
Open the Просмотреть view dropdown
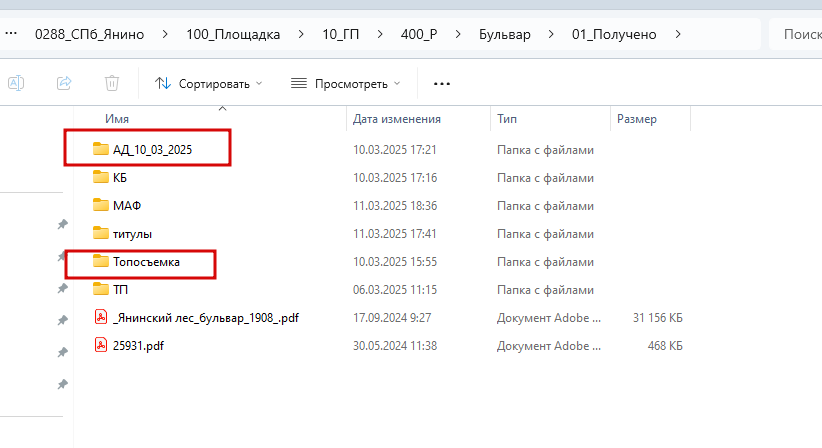tap(346, 84)
